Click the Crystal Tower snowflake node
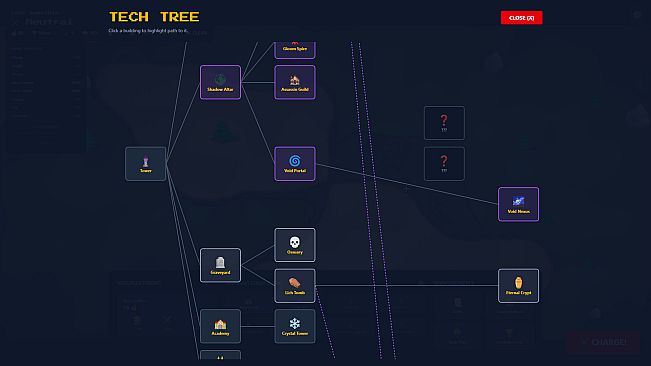 tap(295, 326)
